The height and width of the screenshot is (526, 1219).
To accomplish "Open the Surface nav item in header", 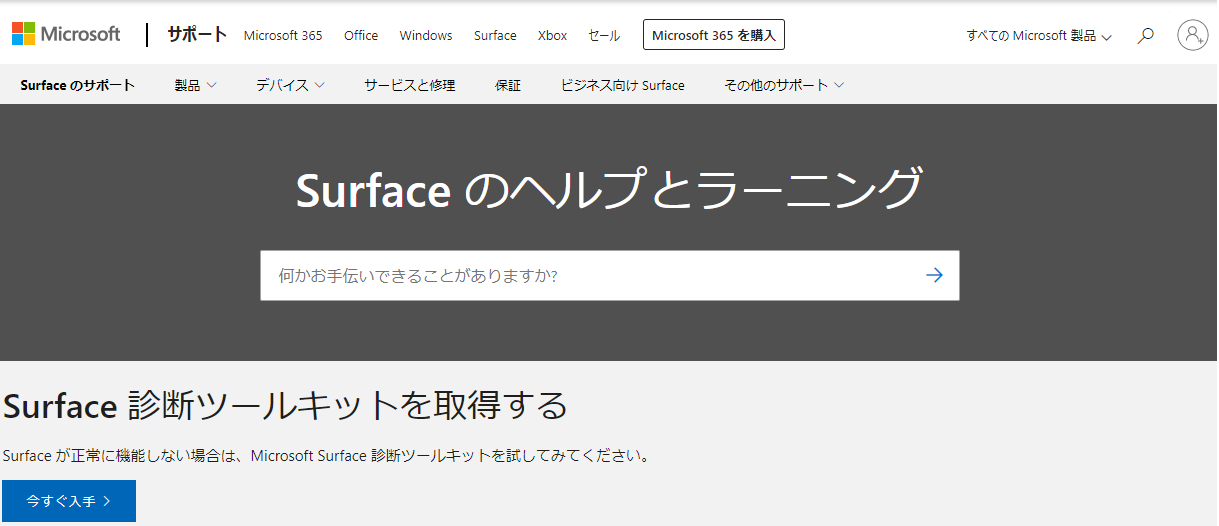I will [x=495, y=35].
